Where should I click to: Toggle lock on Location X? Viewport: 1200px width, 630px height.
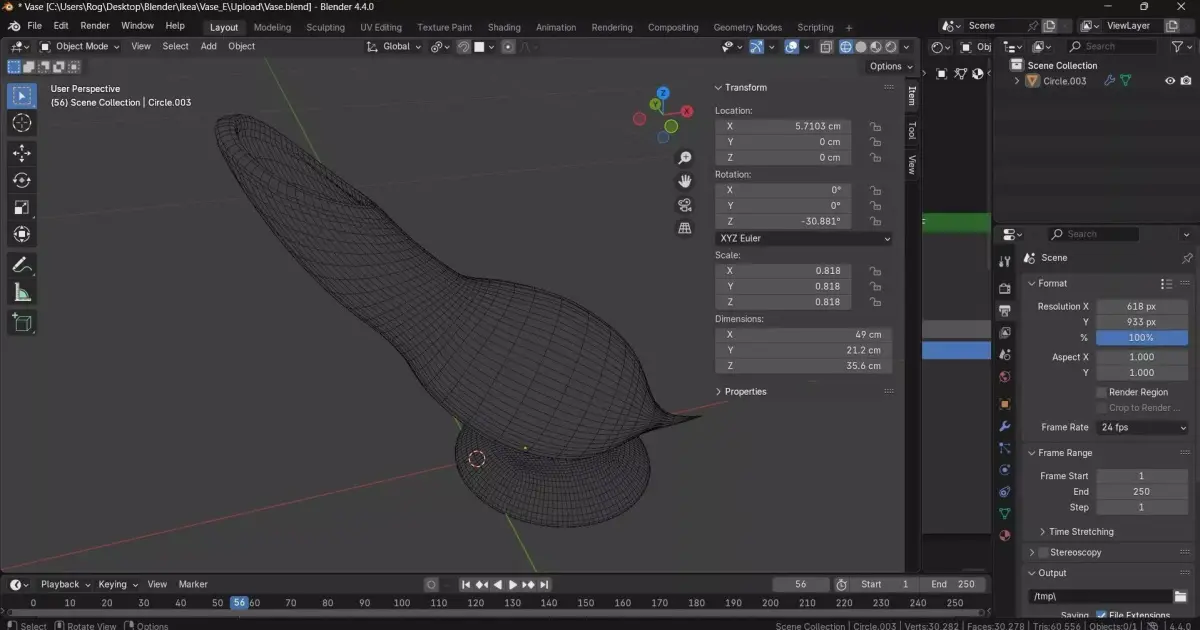pos(875,127)
